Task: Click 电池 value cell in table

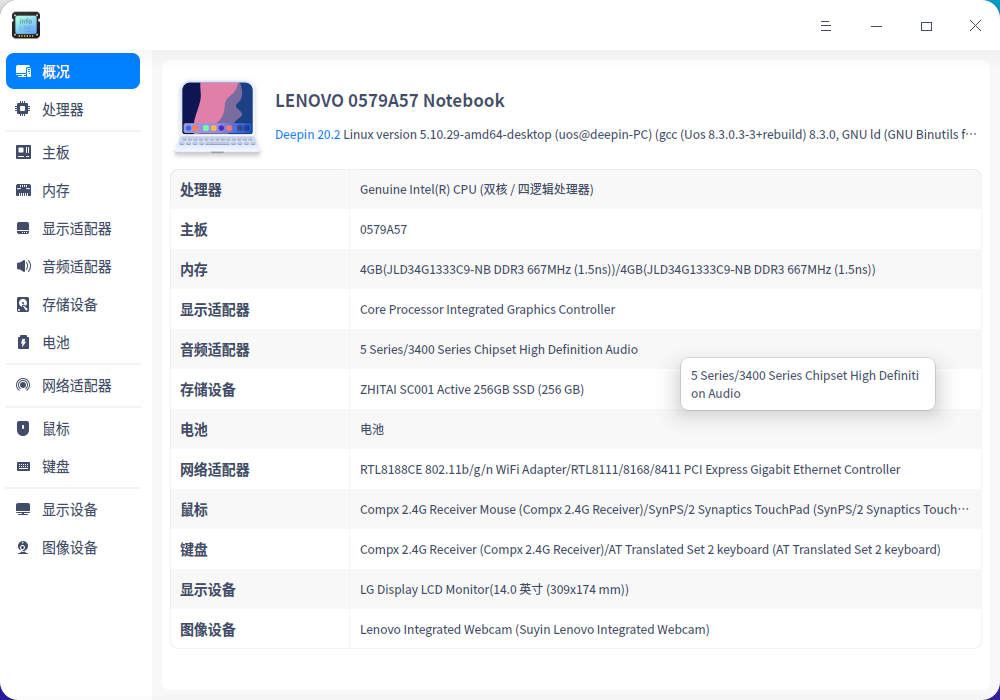Action: pos(372,430)
